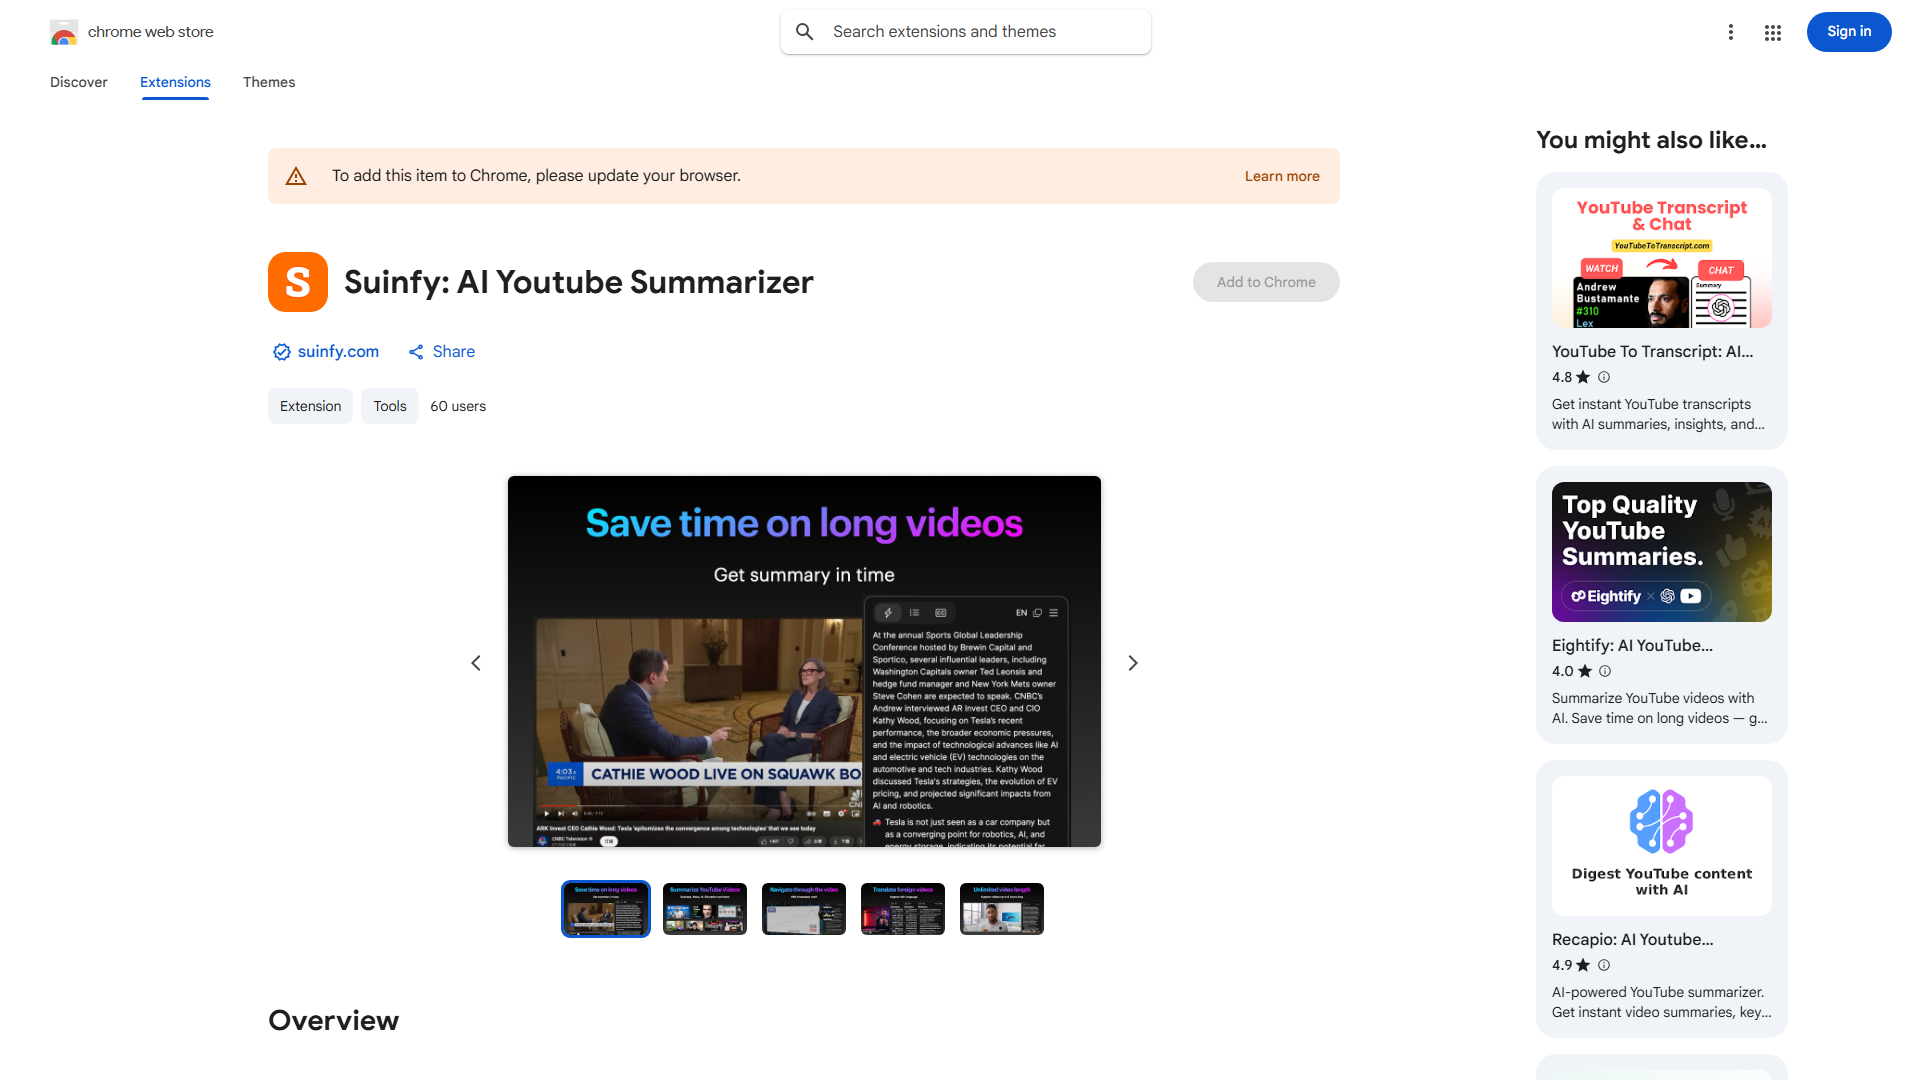Open the Google apps grid

pos(1773,32)
